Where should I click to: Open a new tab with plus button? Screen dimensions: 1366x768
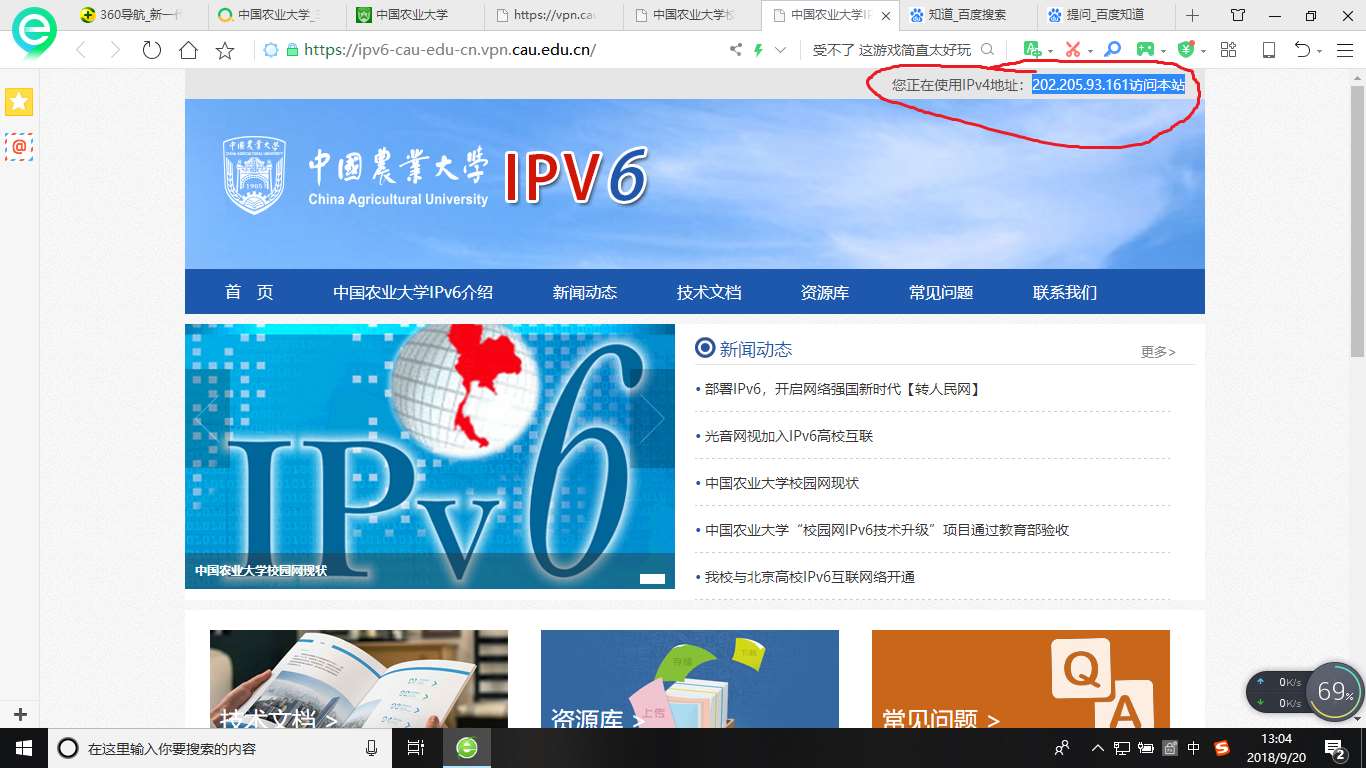(1192, 15)
